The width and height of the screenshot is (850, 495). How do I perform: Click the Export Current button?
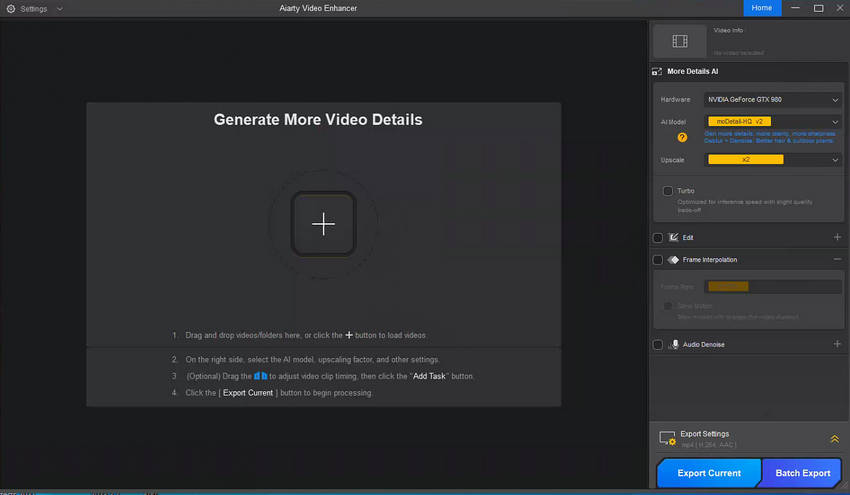[709, 473]
